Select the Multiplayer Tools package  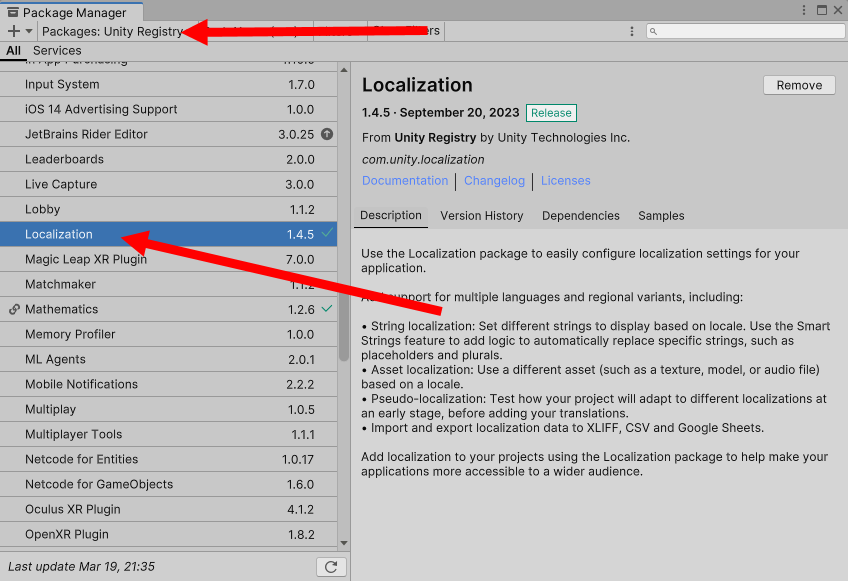168,434
